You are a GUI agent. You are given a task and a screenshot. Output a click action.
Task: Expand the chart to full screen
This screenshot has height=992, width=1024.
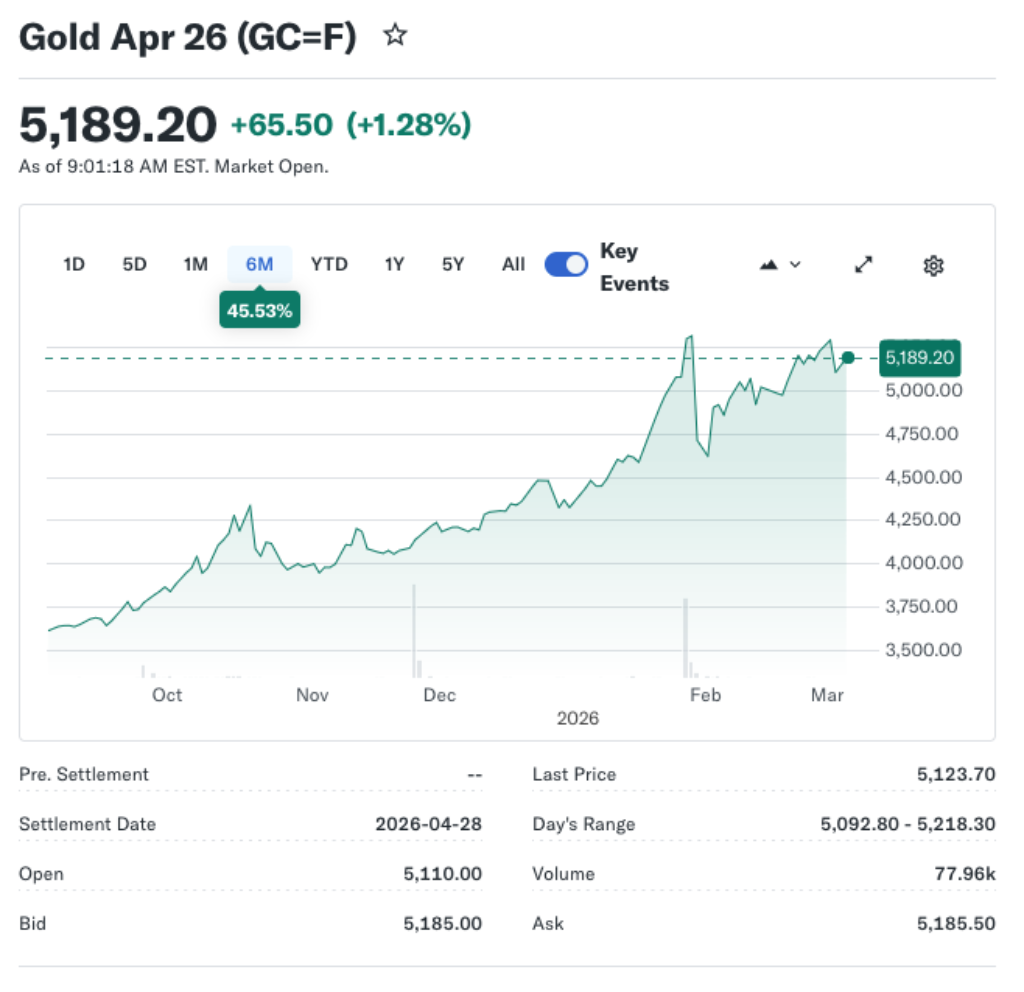pos(862,265)
